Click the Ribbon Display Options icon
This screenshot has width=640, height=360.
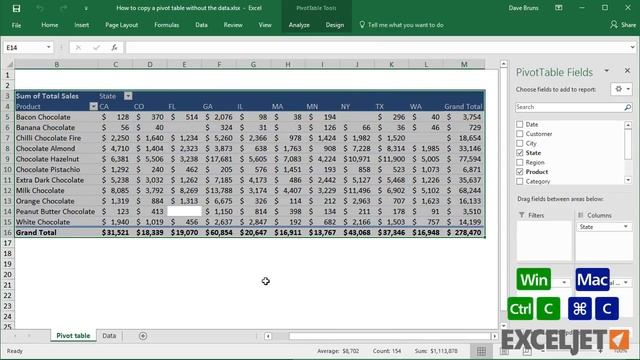coord(558,8)
